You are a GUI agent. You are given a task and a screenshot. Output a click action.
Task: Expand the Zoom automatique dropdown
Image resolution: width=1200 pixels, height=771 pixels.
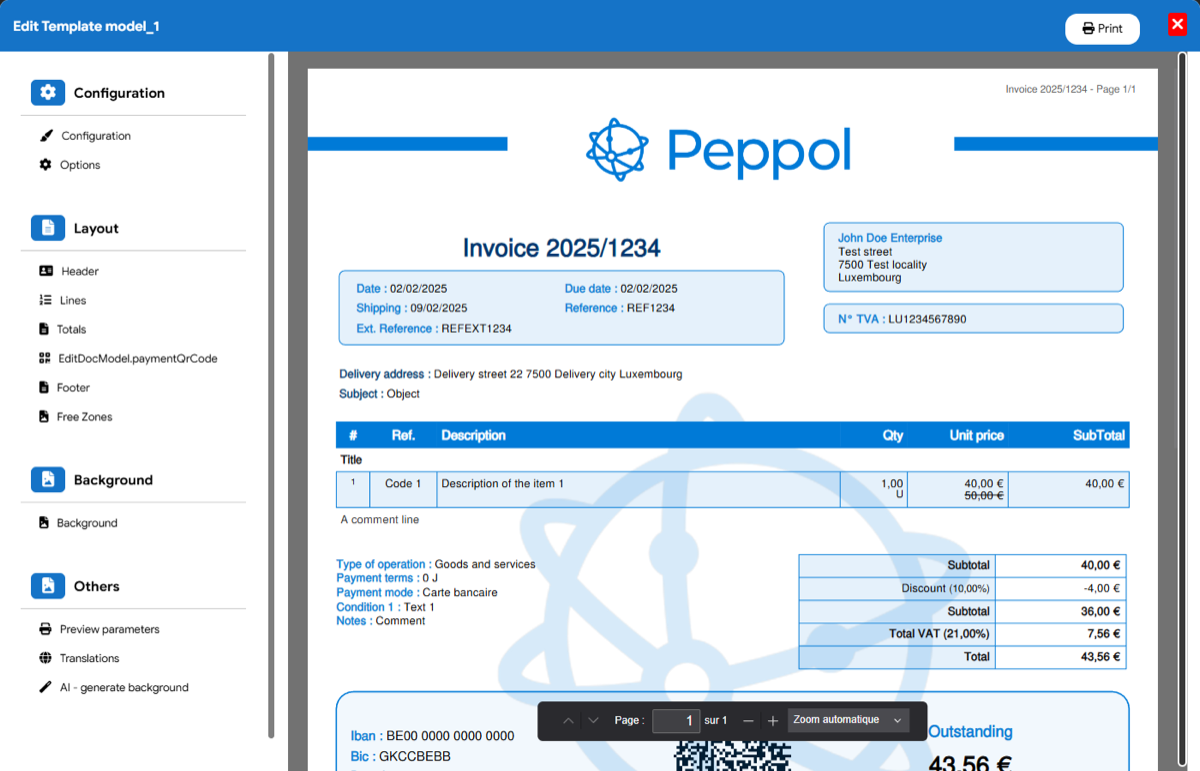(848, 720)
